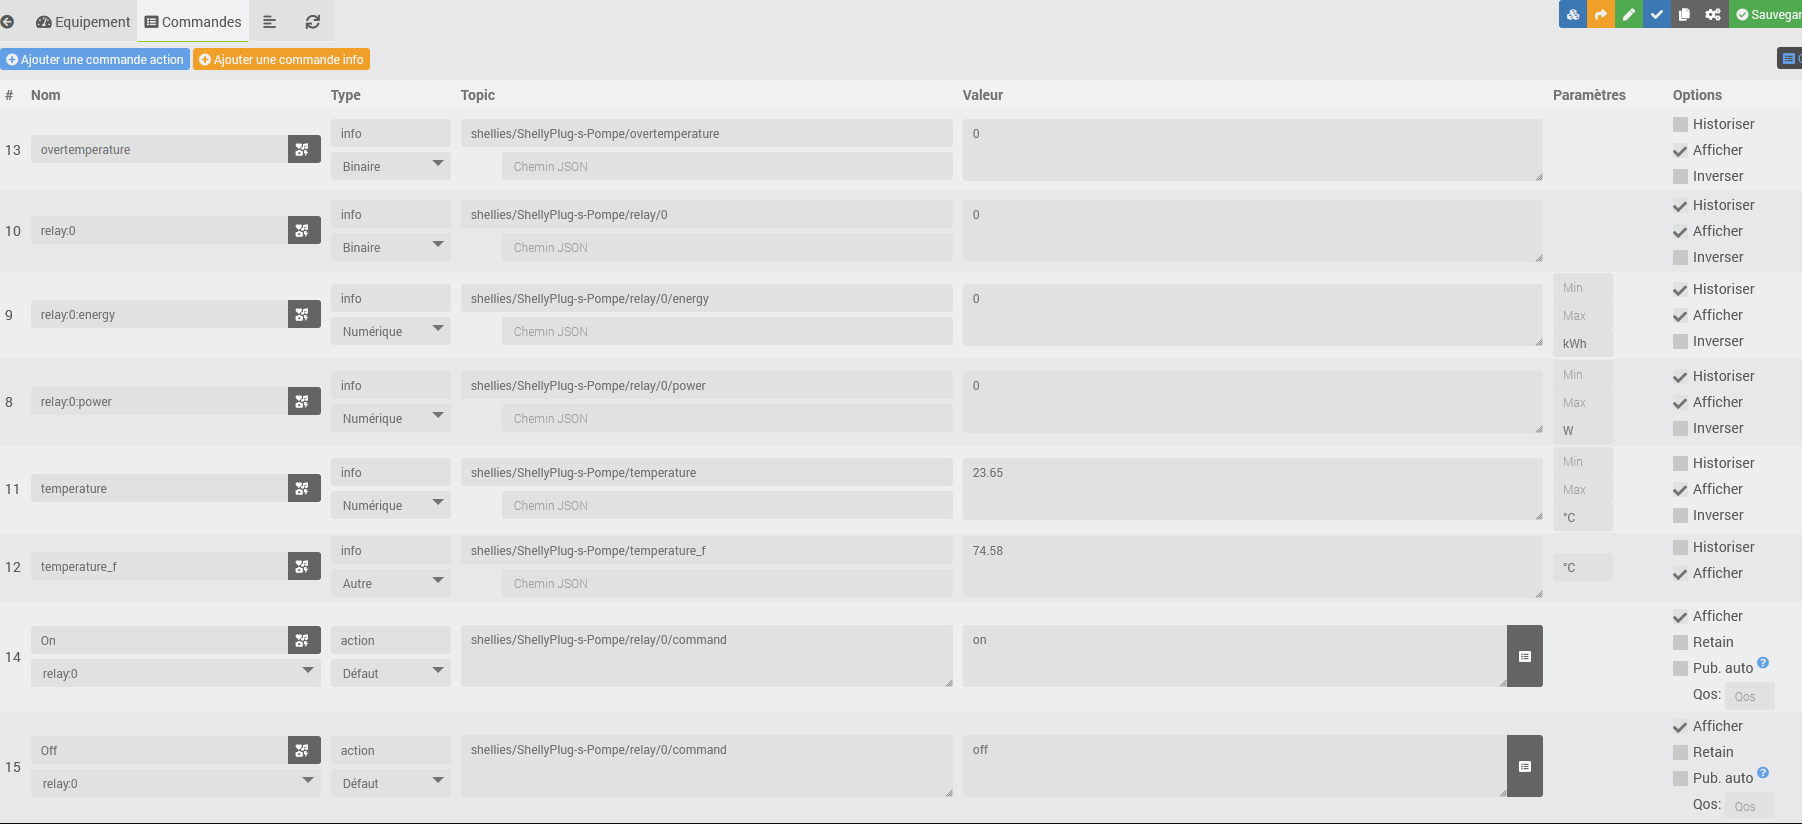Open Binaire subtype dropdown for relay:0
Screen dimensions: 1802x824
tap(391, 247)
